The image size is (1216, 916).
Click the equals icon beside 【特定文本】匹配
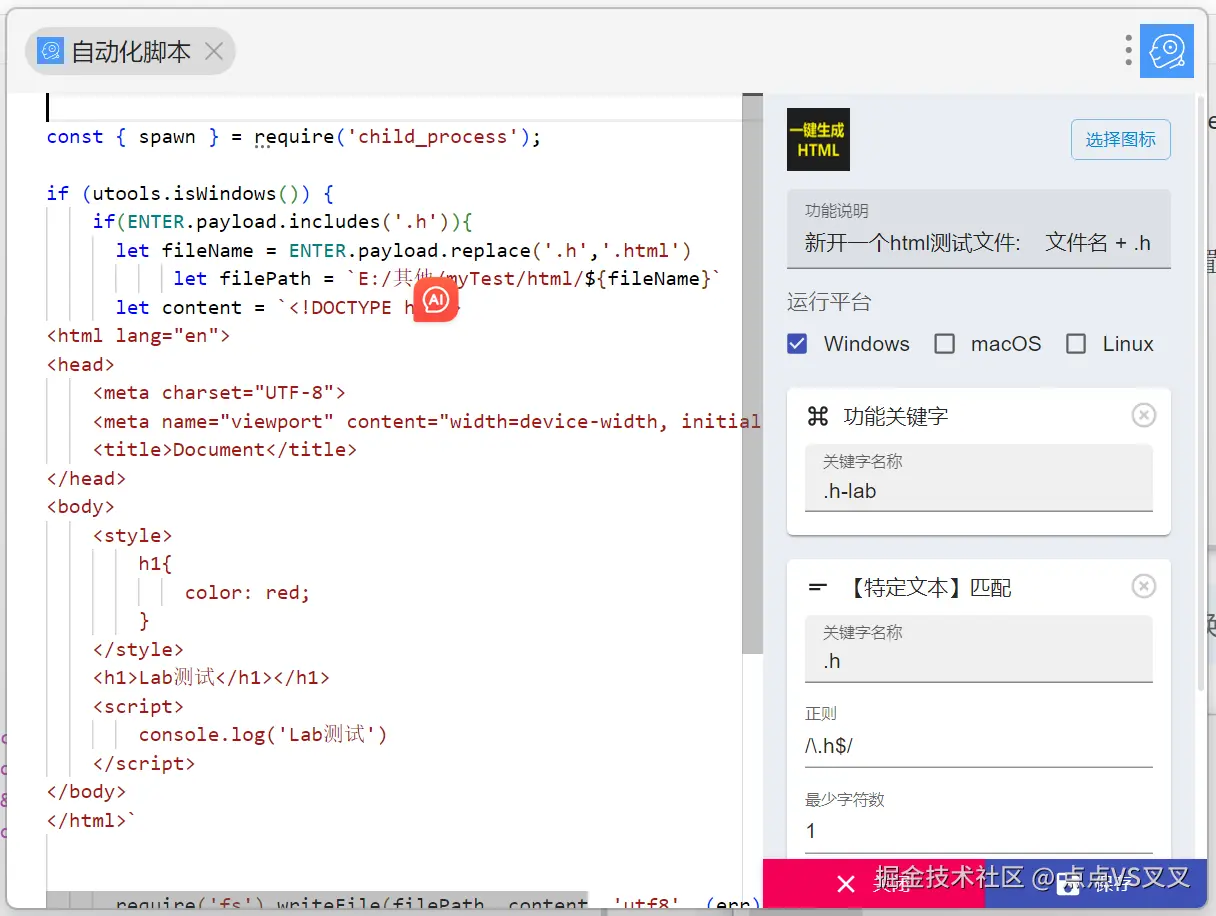tap(817, 587)
